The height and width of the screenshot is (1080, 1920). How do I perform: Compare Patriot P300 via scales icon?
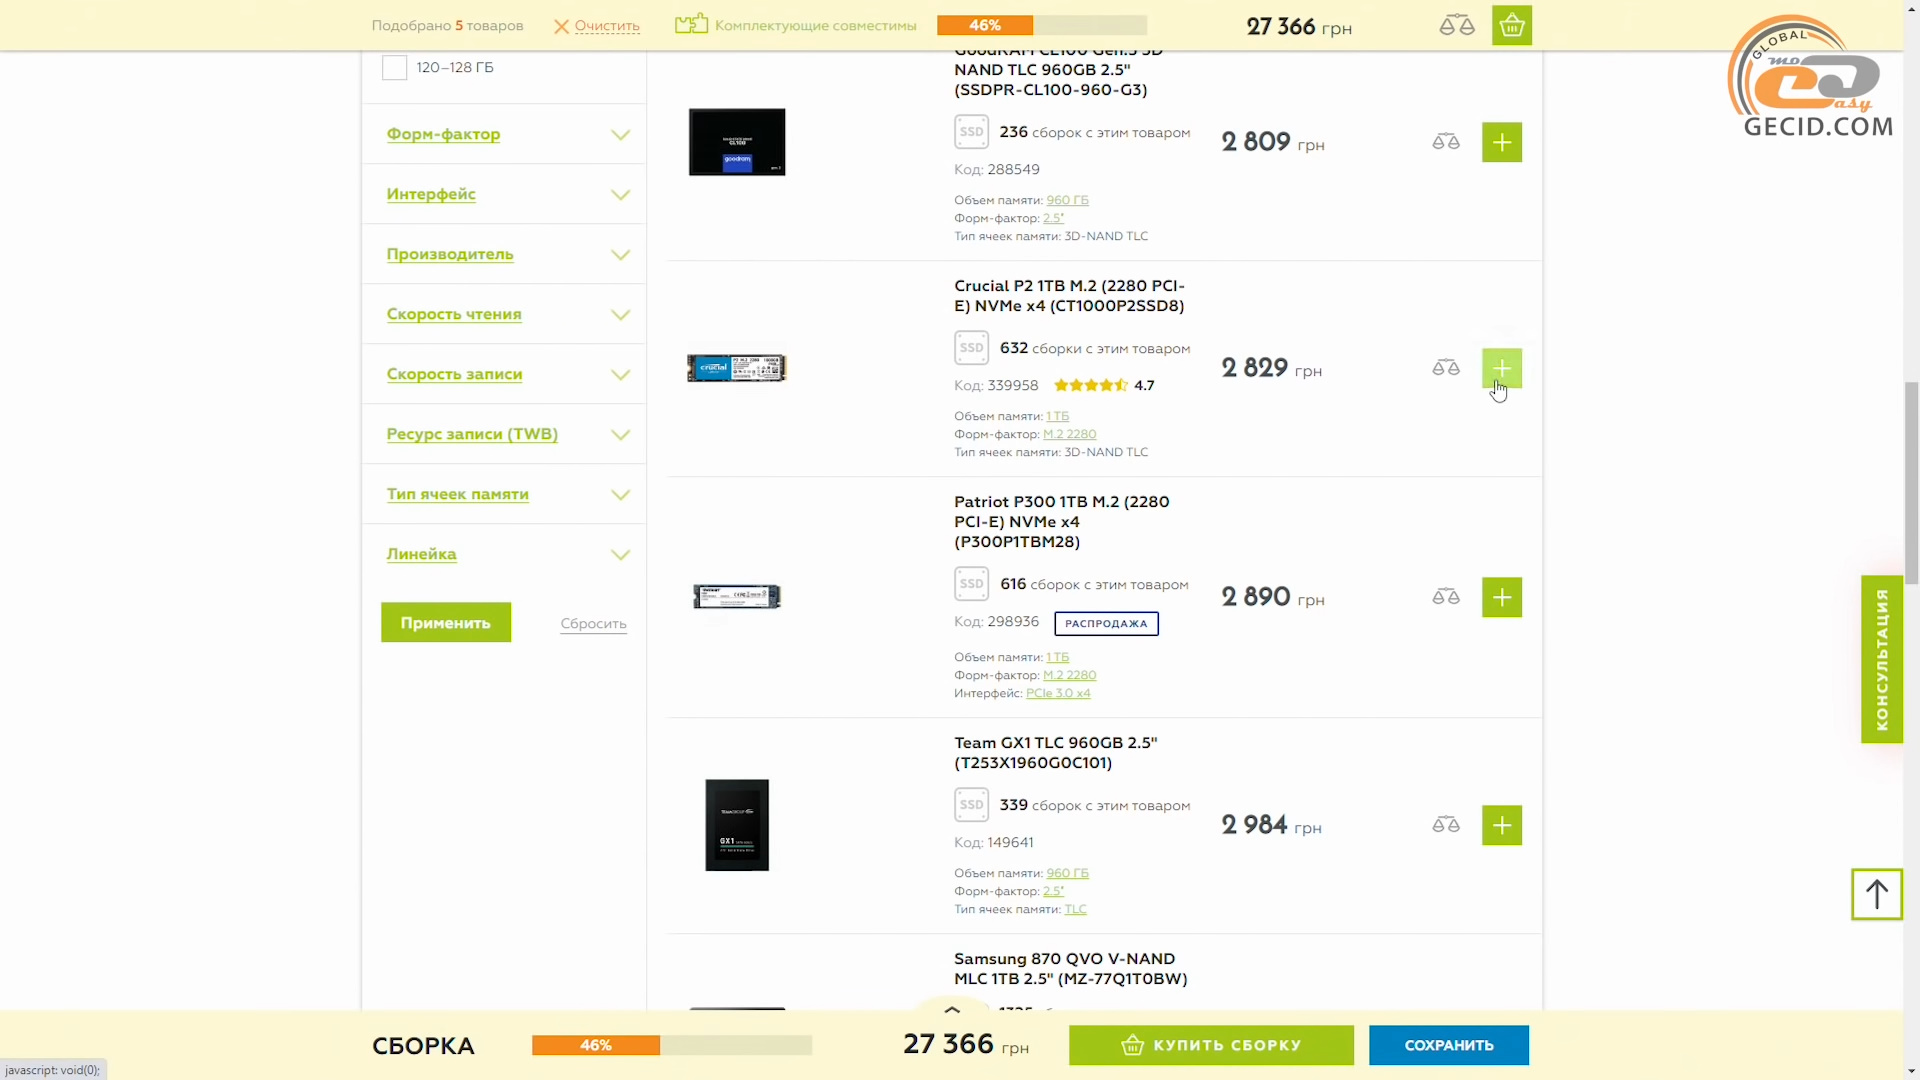point(1445,597)
